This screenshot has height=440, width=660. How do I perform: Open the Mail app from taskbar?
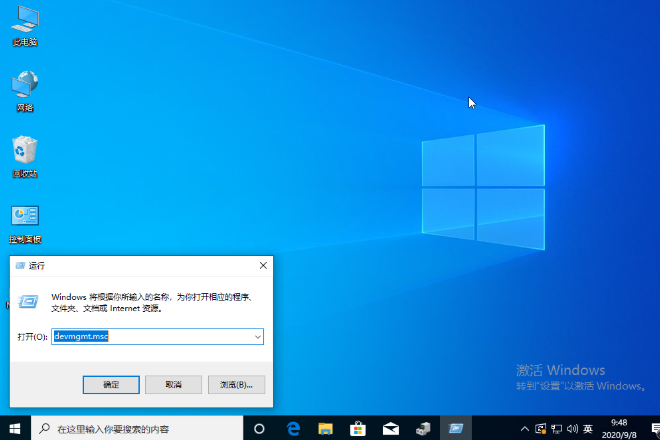391,429
